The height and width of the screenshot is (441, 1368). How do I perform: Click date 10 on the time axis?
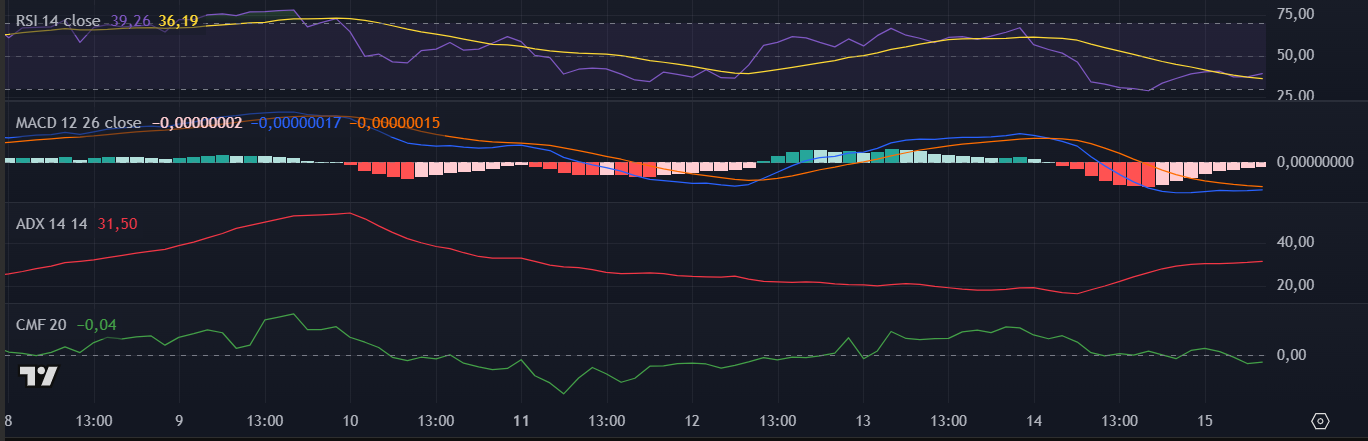coord(350,421)
